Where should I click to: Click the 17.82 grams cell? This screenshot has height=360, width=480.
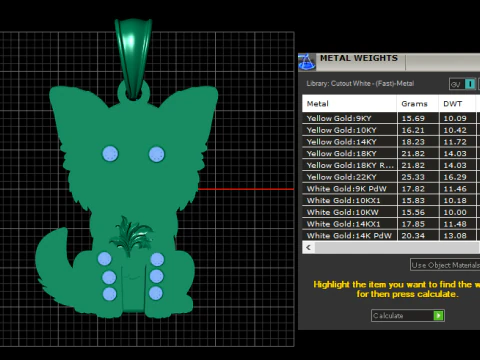tap(418, 189)
